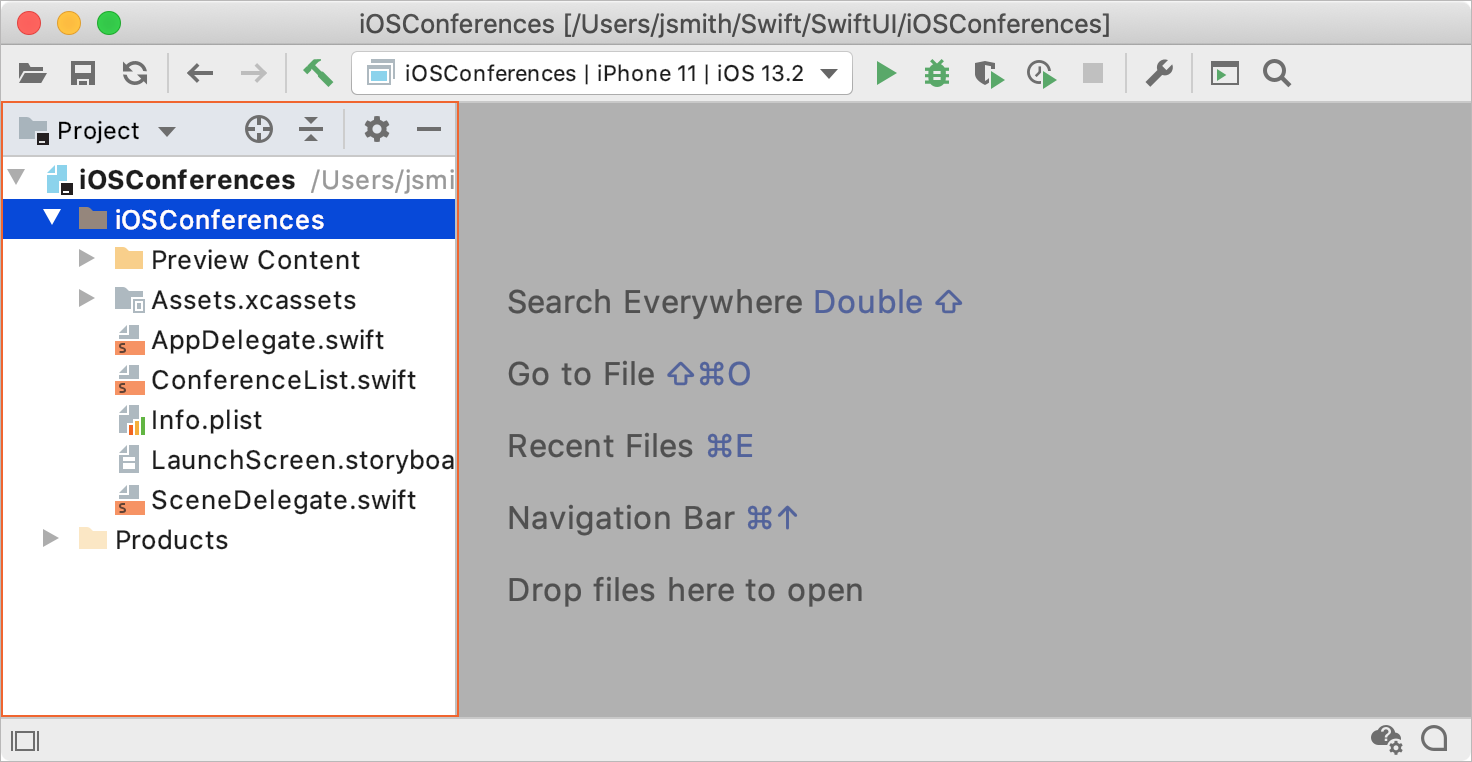
Task: Select the Preview Content folder
Action: pyautogui.click(x=229, y=260)
